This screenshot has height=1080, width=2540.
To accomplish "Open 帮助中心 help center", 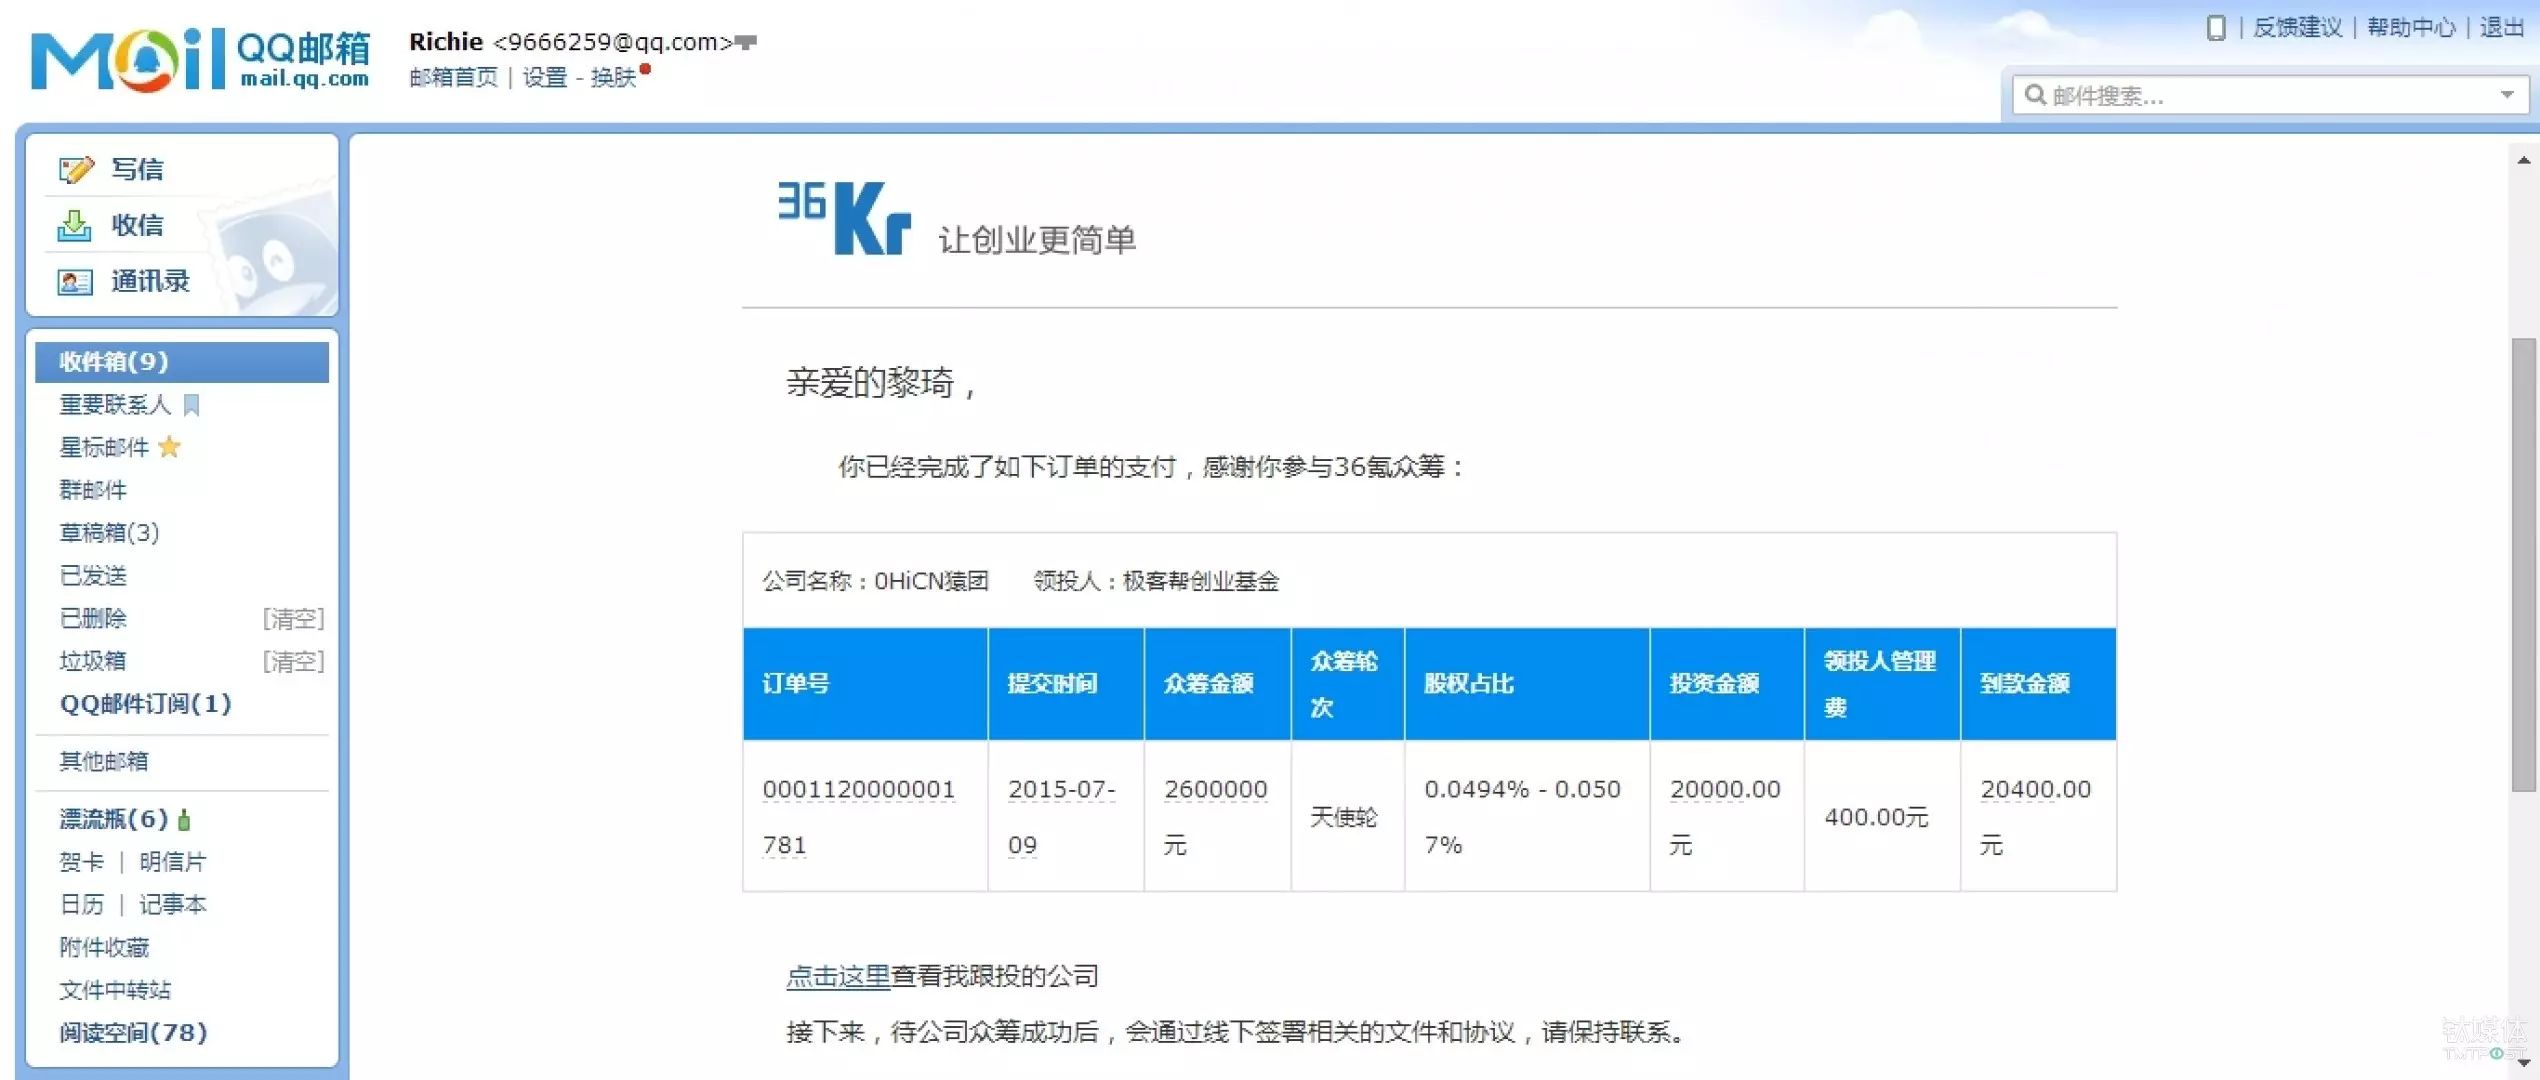I will tap(2411, 28).
